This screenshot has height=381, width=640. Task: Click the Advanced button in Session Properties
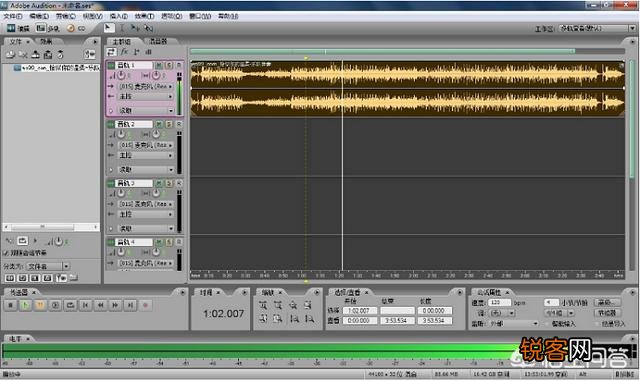coord(607,303)
